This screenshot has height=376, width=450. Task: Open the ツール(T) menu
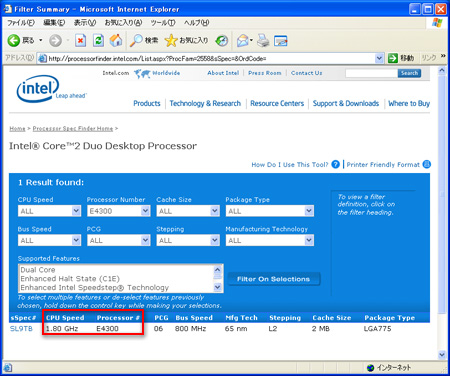(x=163, y=23)
